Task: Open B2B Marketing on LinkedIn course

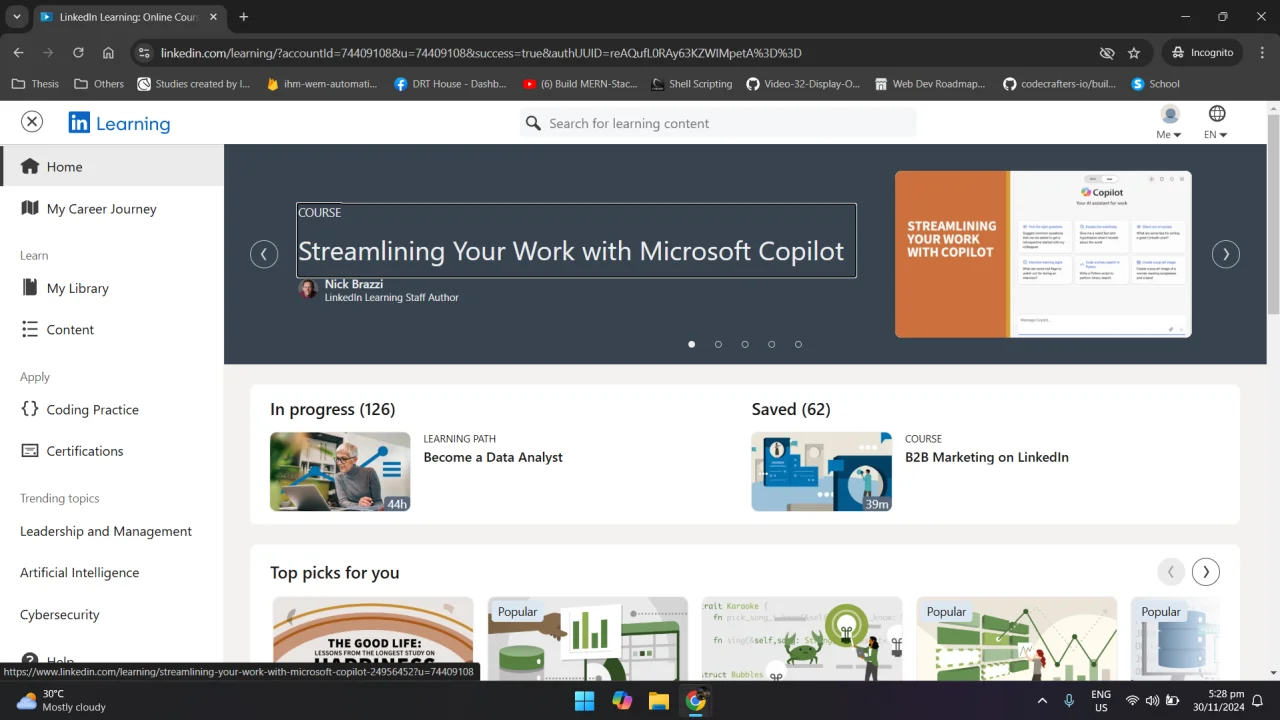Action: (x=987, y=457)
